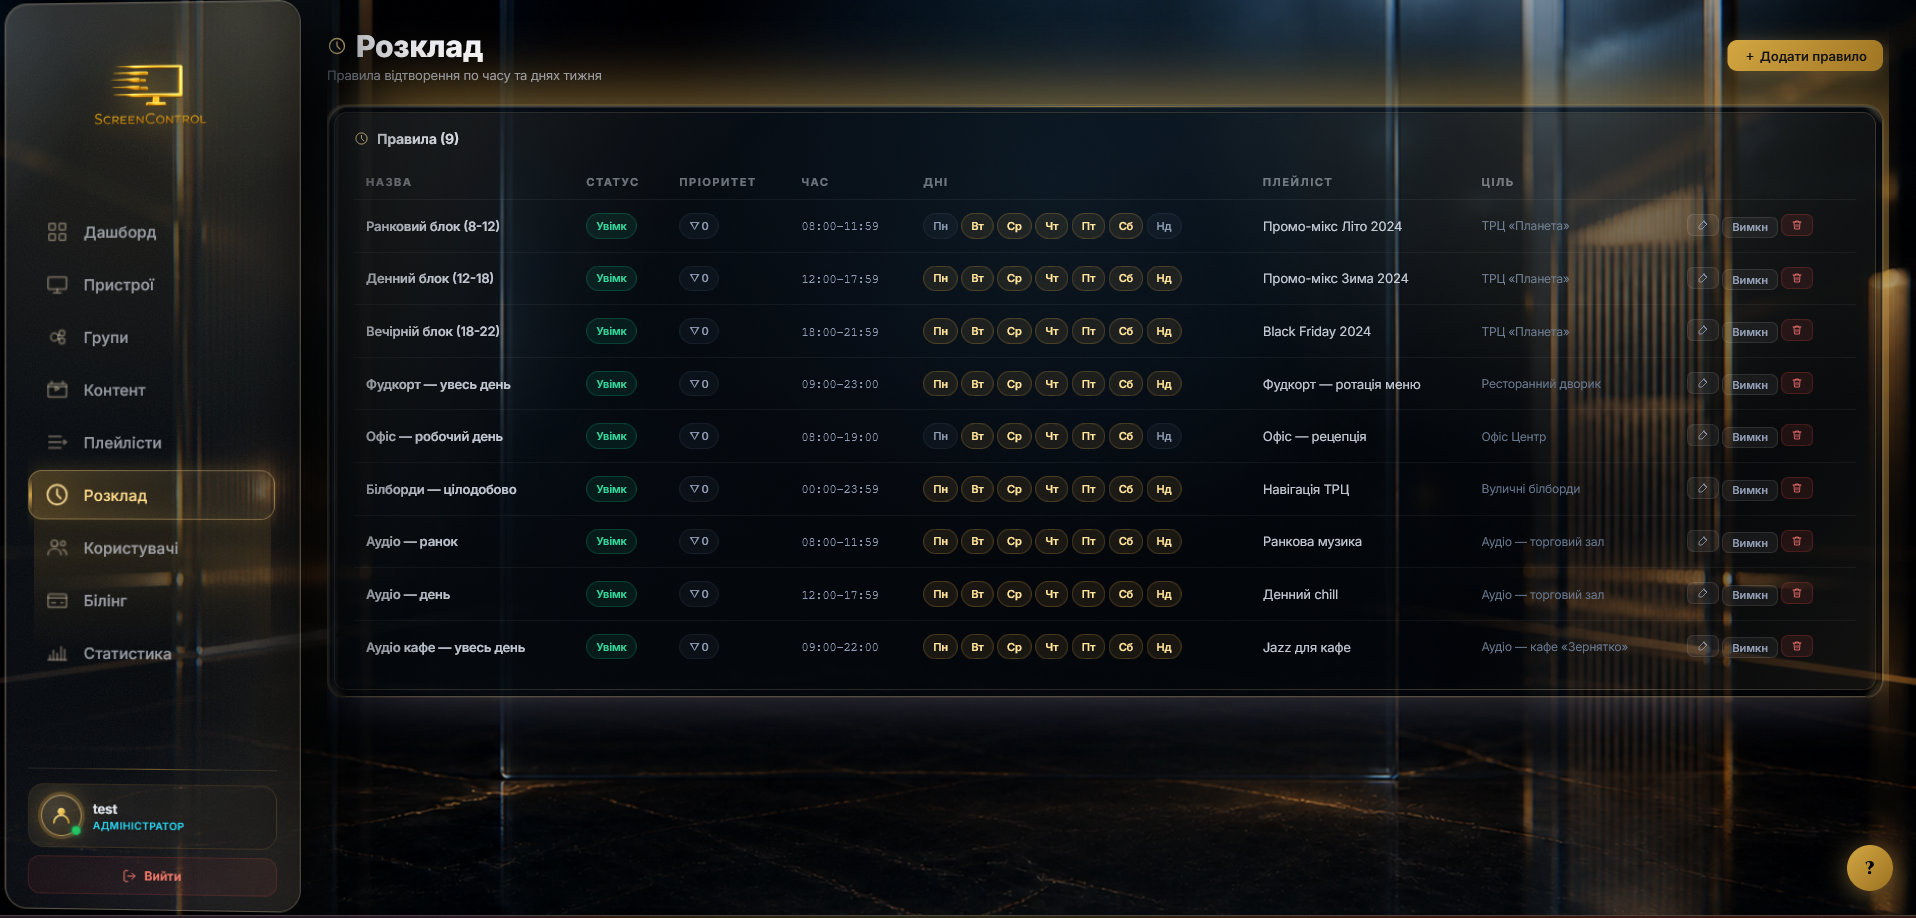Disable Фудкорт — увесь день with Вимкн
This screenshot has width=1916, height=918.
[x=1750, y=385]
